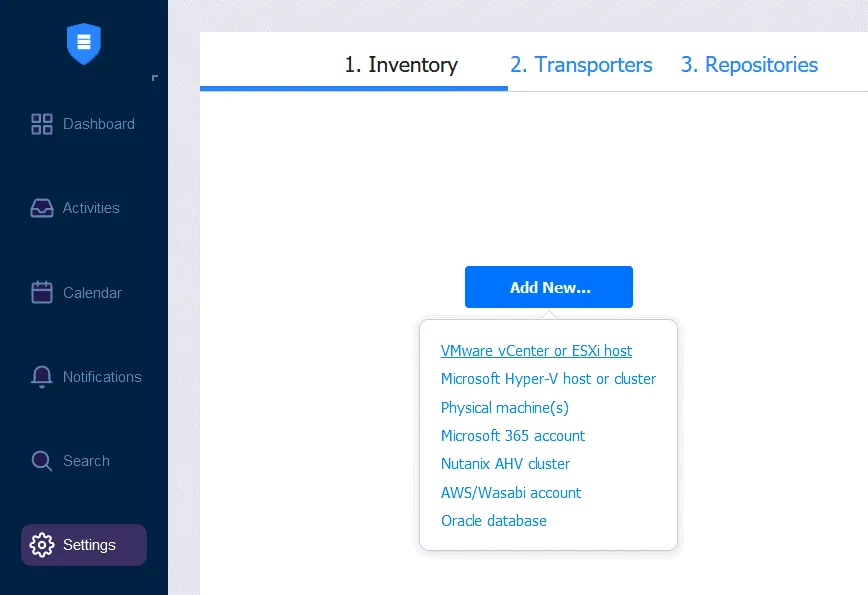
Task: Collapse sidebar using small corner arrow
Action: point(154,78)
